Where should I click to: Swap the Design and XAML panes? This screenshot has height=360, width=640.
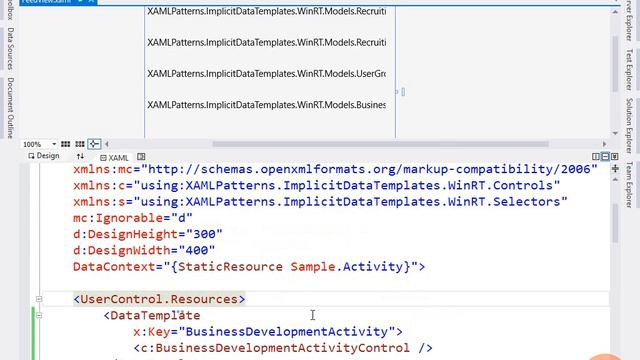pos(80,156)
